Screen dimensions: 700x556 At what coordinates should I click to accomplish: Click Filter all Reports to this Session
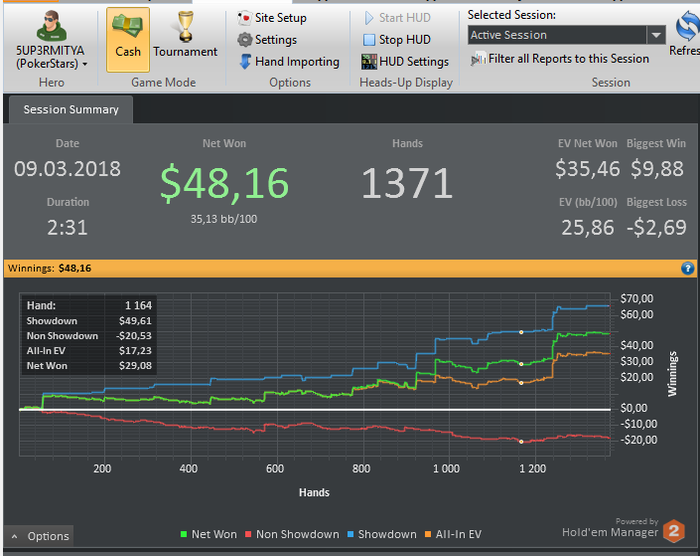[559, 59]
